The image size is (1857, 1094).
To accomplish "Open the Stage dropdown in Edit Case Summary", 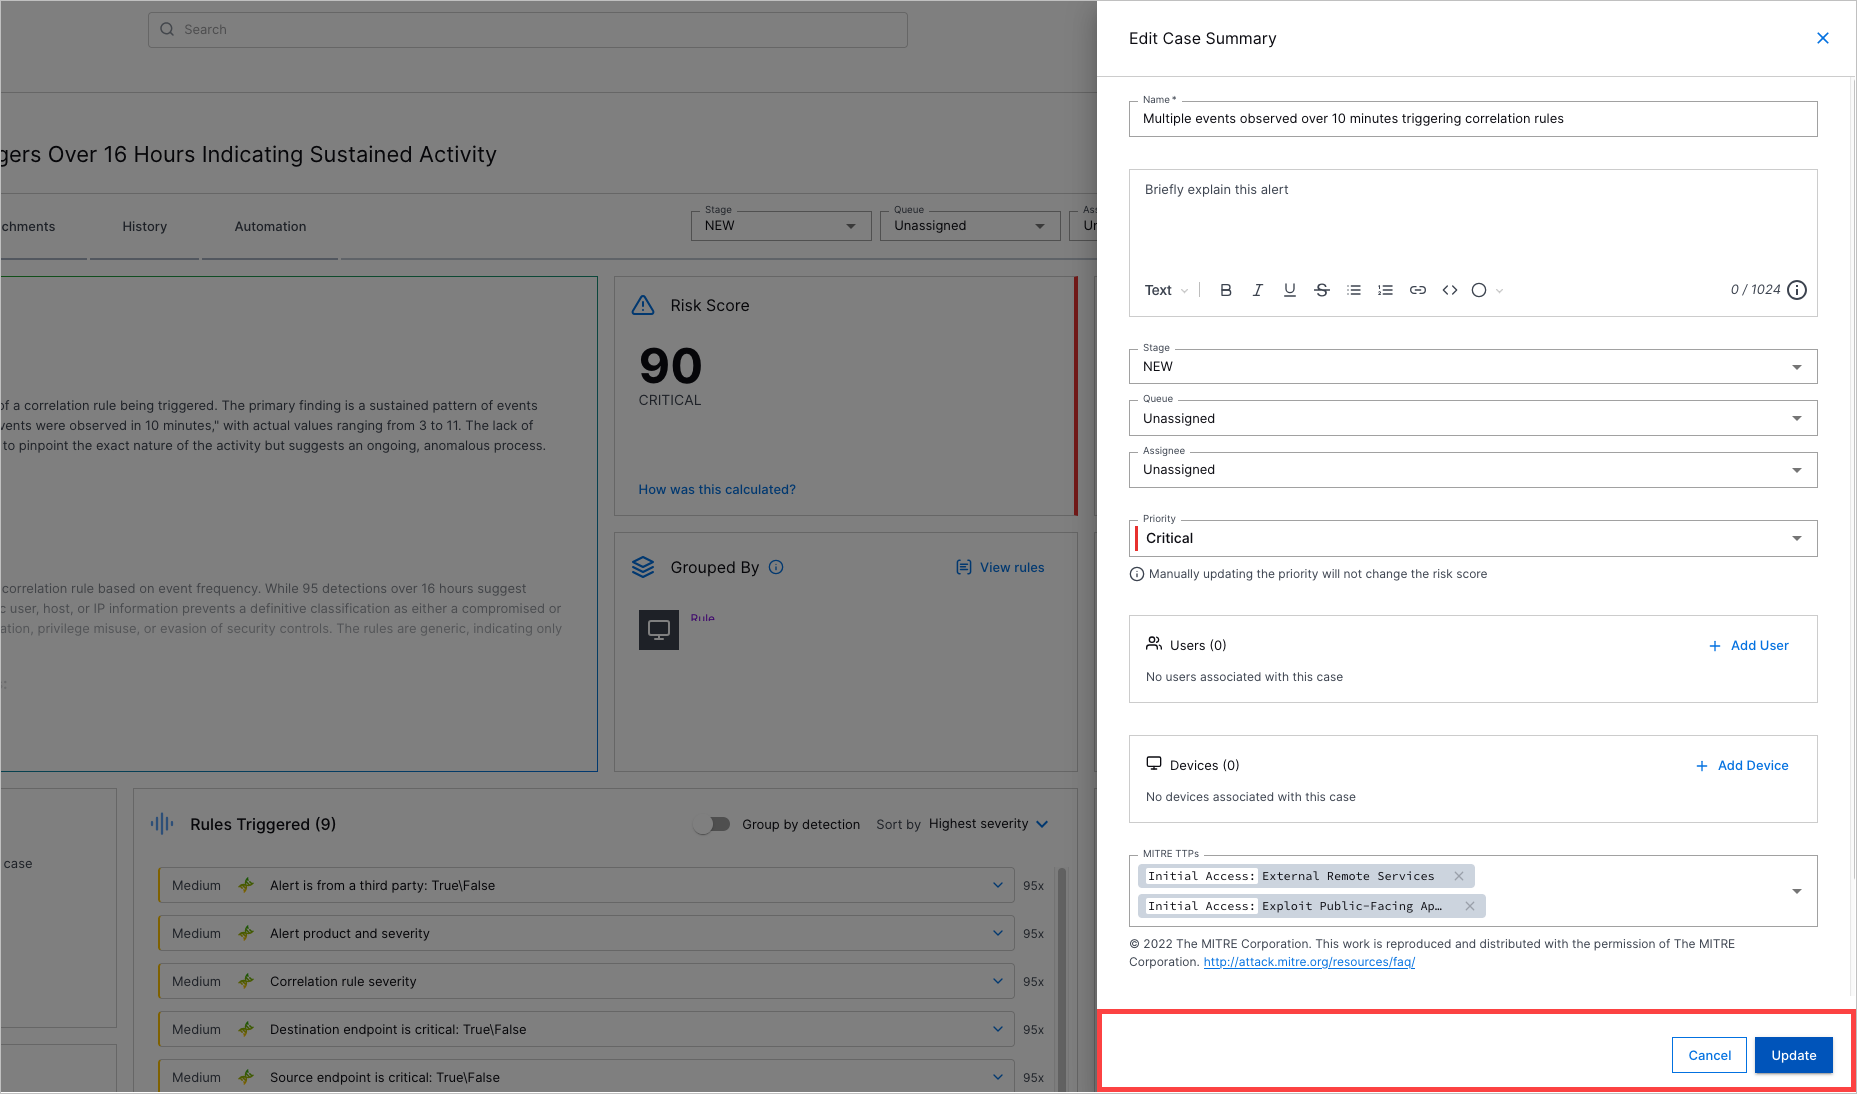I will [1473, 366].
